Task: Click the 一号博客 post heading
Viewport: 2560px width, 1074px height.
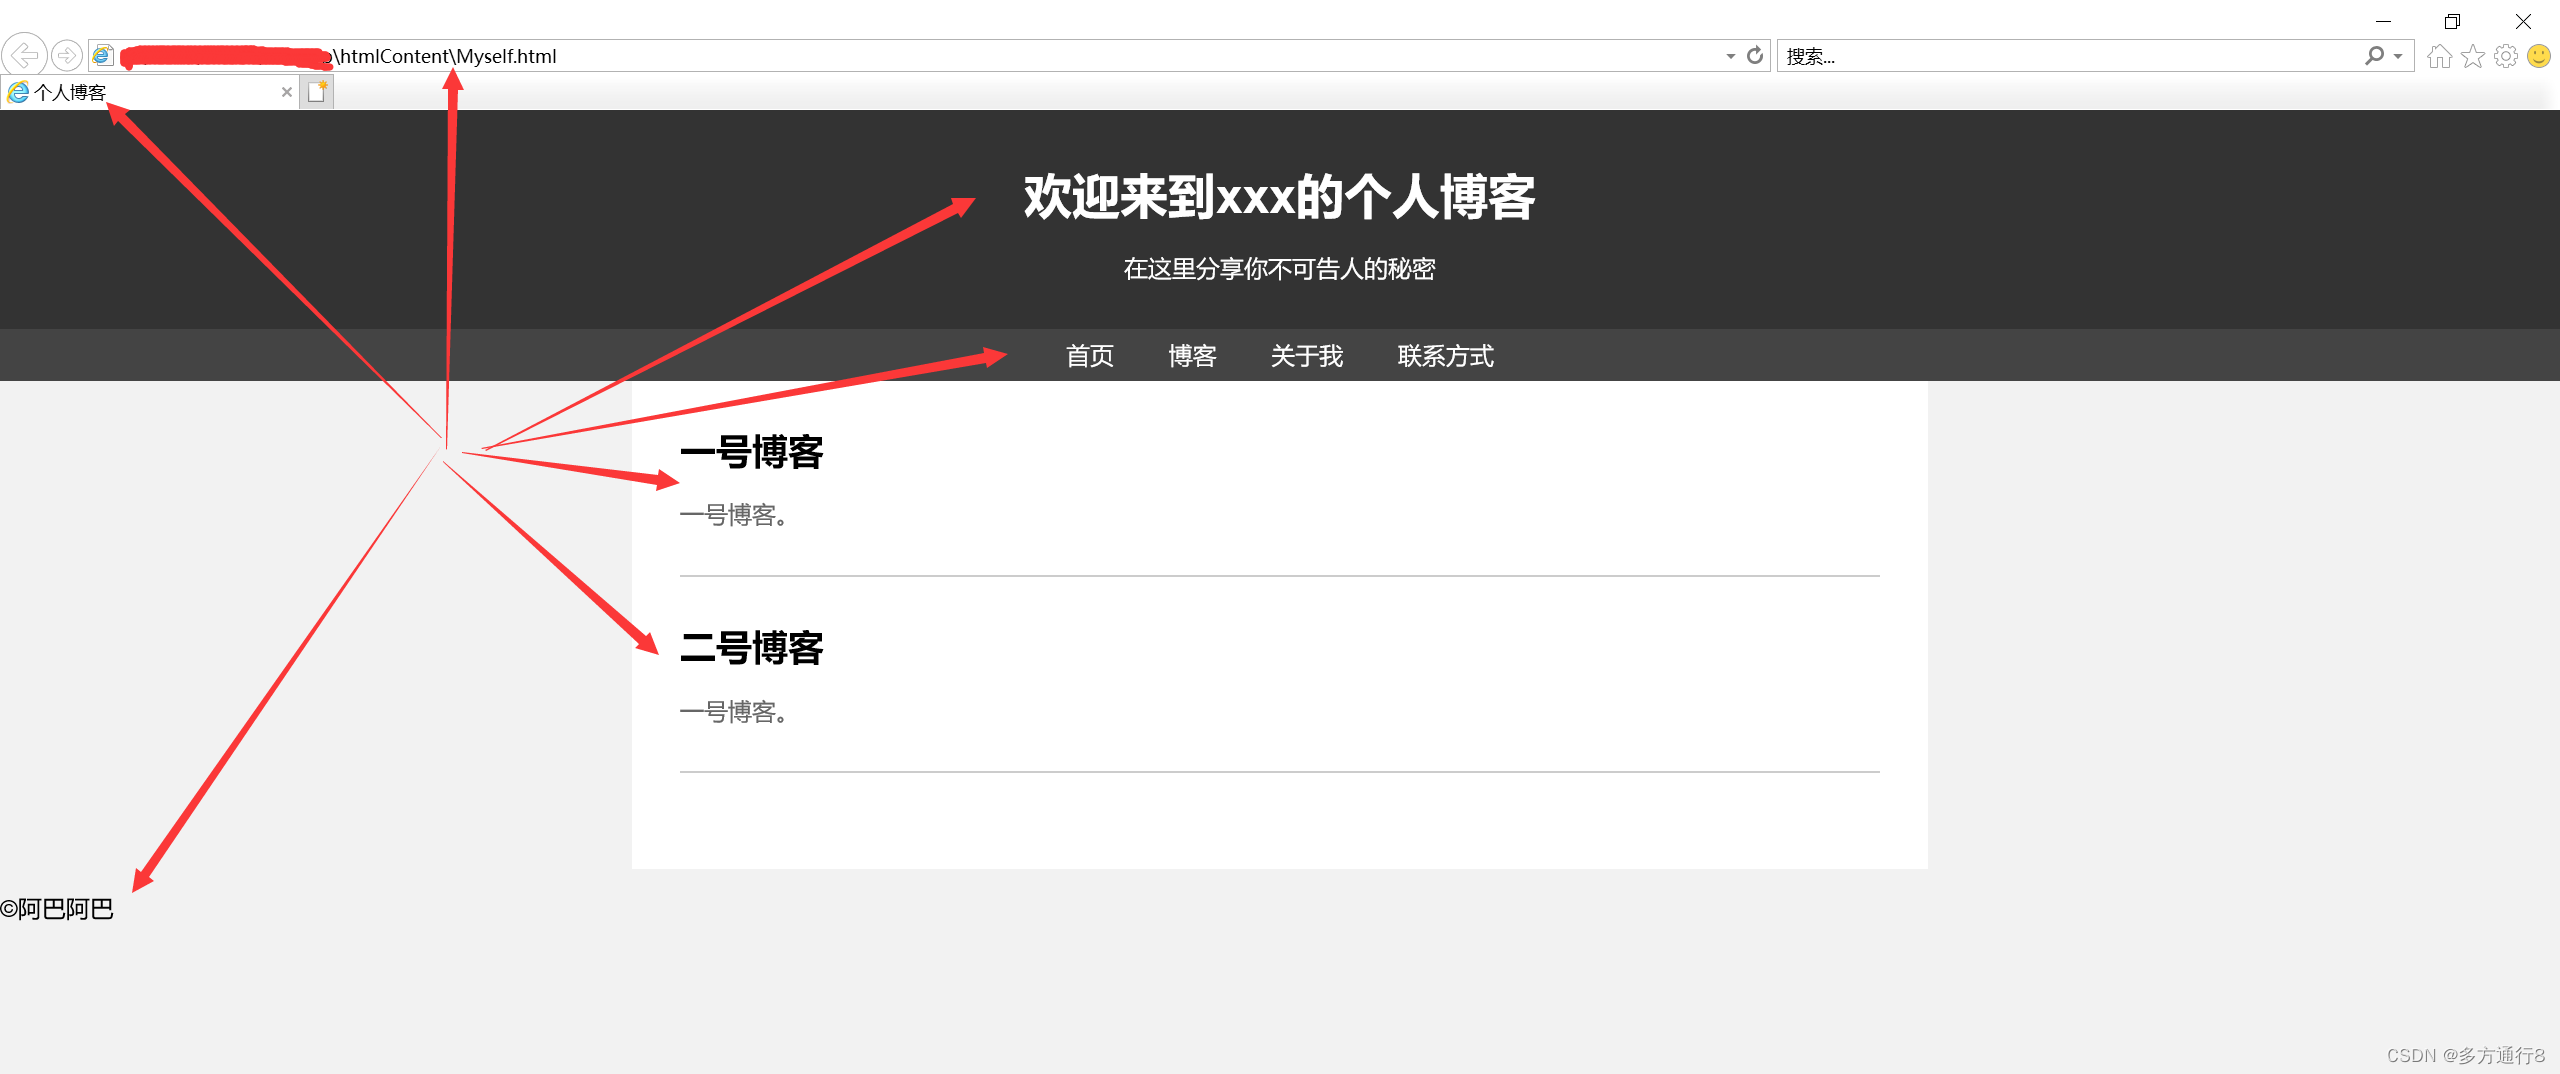Action: click(x=752, y=452)
